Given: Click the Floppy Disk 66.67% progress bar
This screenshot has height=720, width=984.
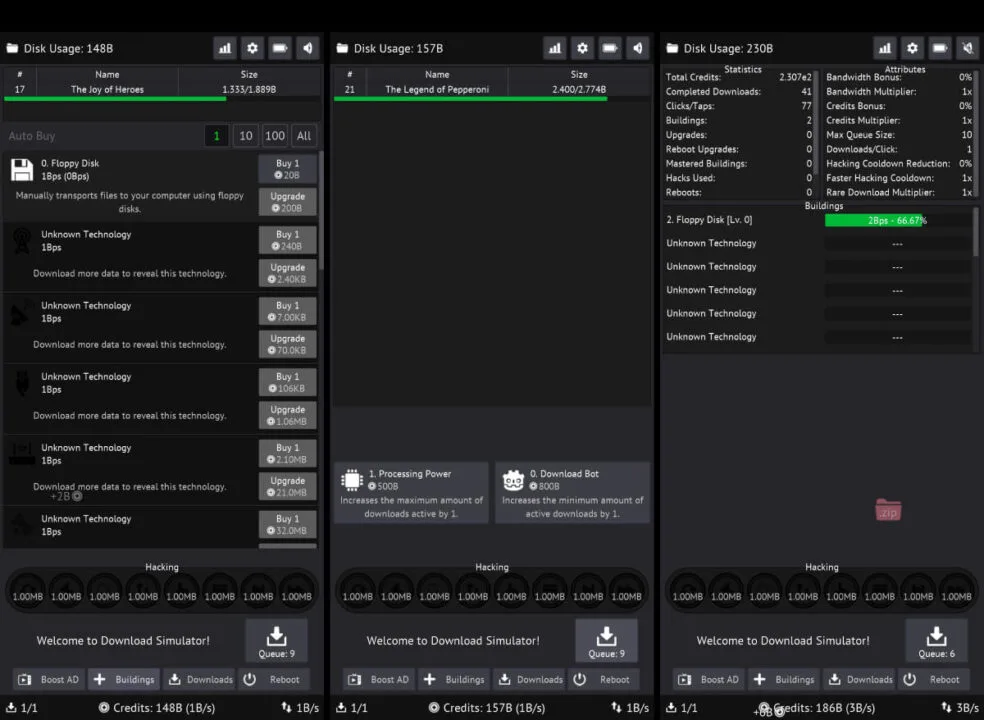Looking at the screenshot, I should tap(899, 219).
